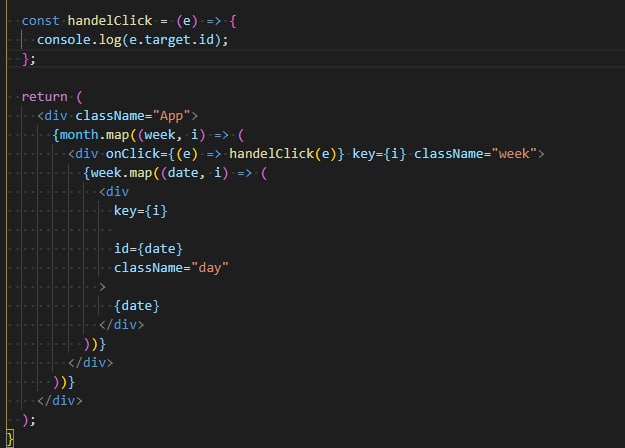Click the 'handelClick' name in the const declaration
Screen dimensions: 625x448
tap(110, 21)
